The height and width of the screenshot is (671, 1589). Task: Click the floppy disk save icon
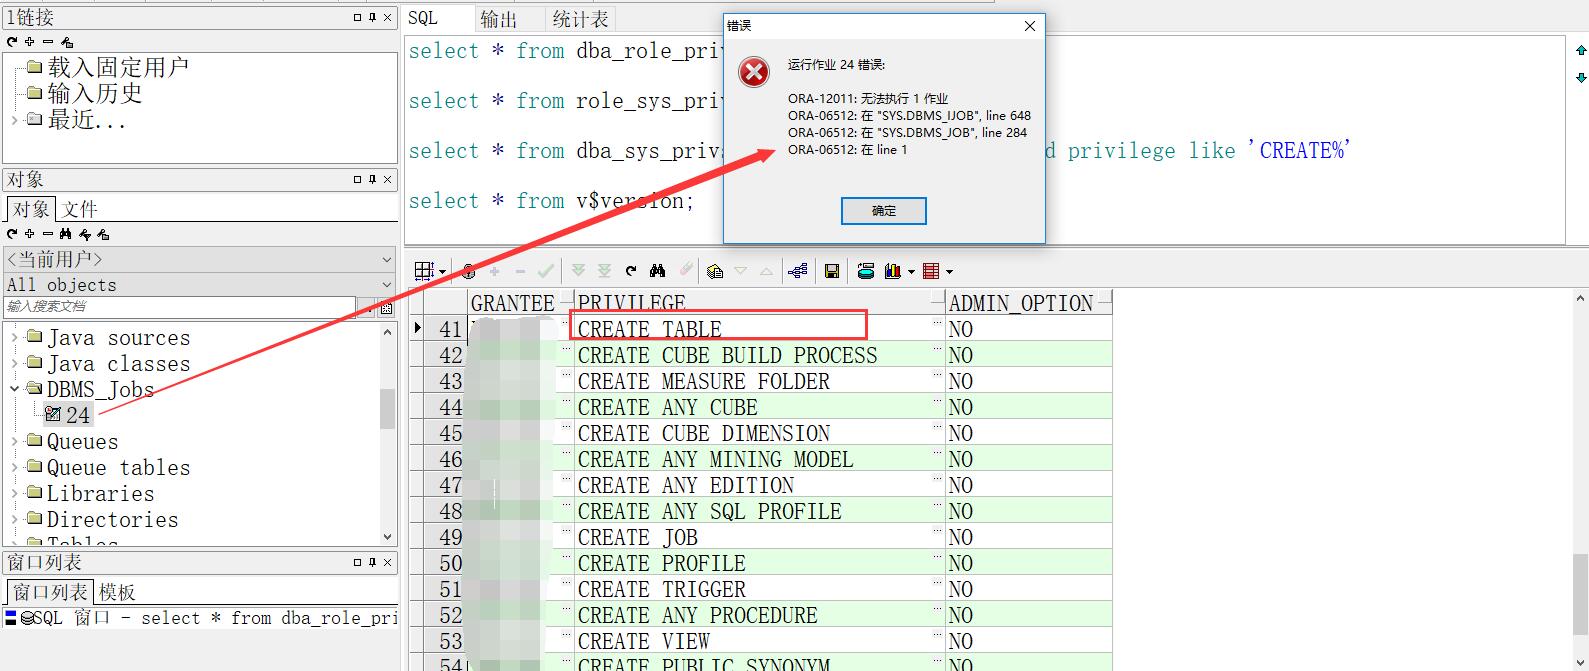tap(831, 271)
